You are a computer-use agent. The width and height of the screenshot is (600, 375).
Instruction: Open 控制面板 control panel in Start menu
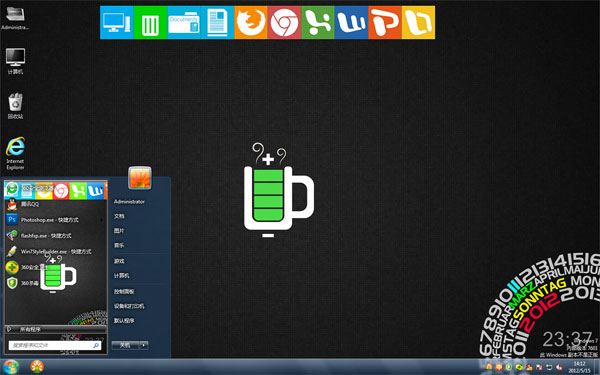[124, 292]
